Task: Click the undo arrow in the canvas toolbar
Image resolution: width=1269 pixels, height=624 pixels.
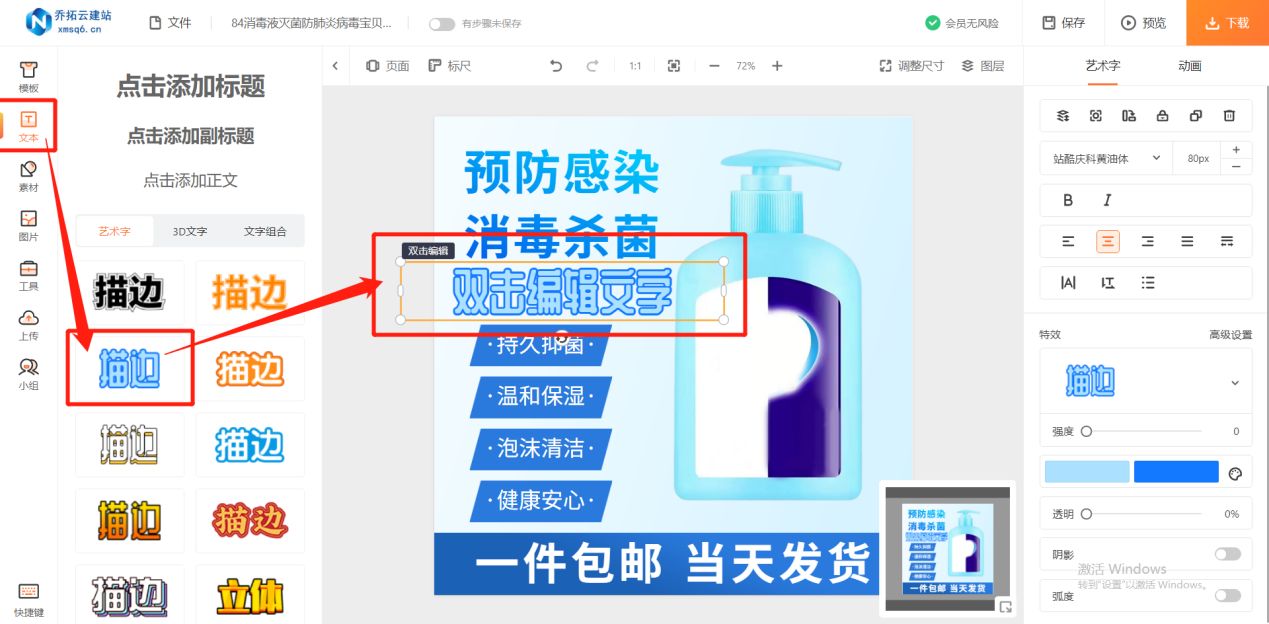Action: coord(556,66)
